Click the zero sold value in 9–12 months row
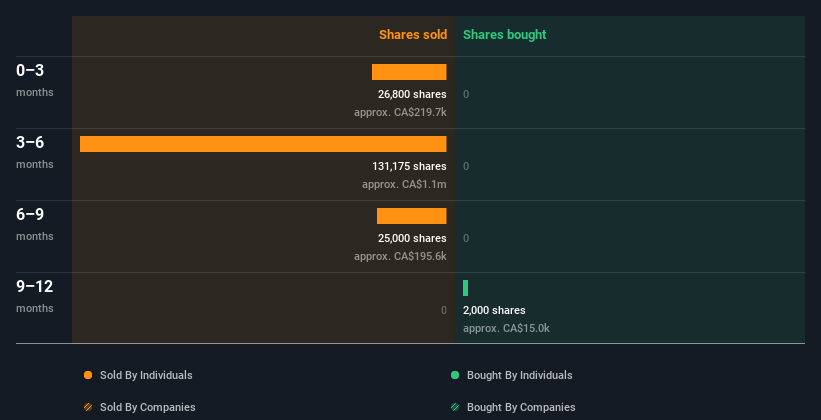Image resolution: width=821 pixels, height=420 pixels. coord(444,310)
